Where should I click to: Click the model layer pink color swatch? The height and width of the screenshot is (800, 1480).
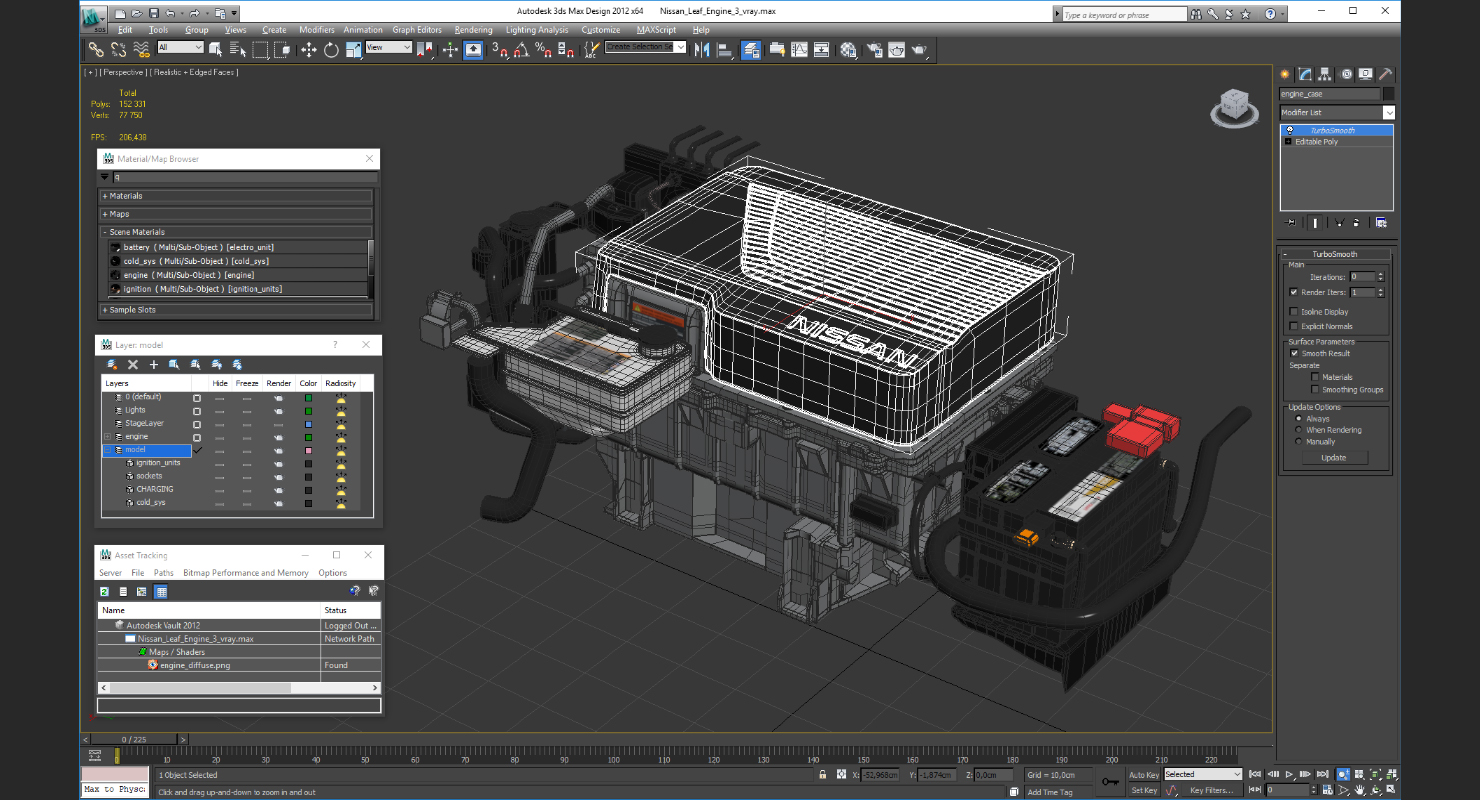pyautogui.click(x=308, y=450)
